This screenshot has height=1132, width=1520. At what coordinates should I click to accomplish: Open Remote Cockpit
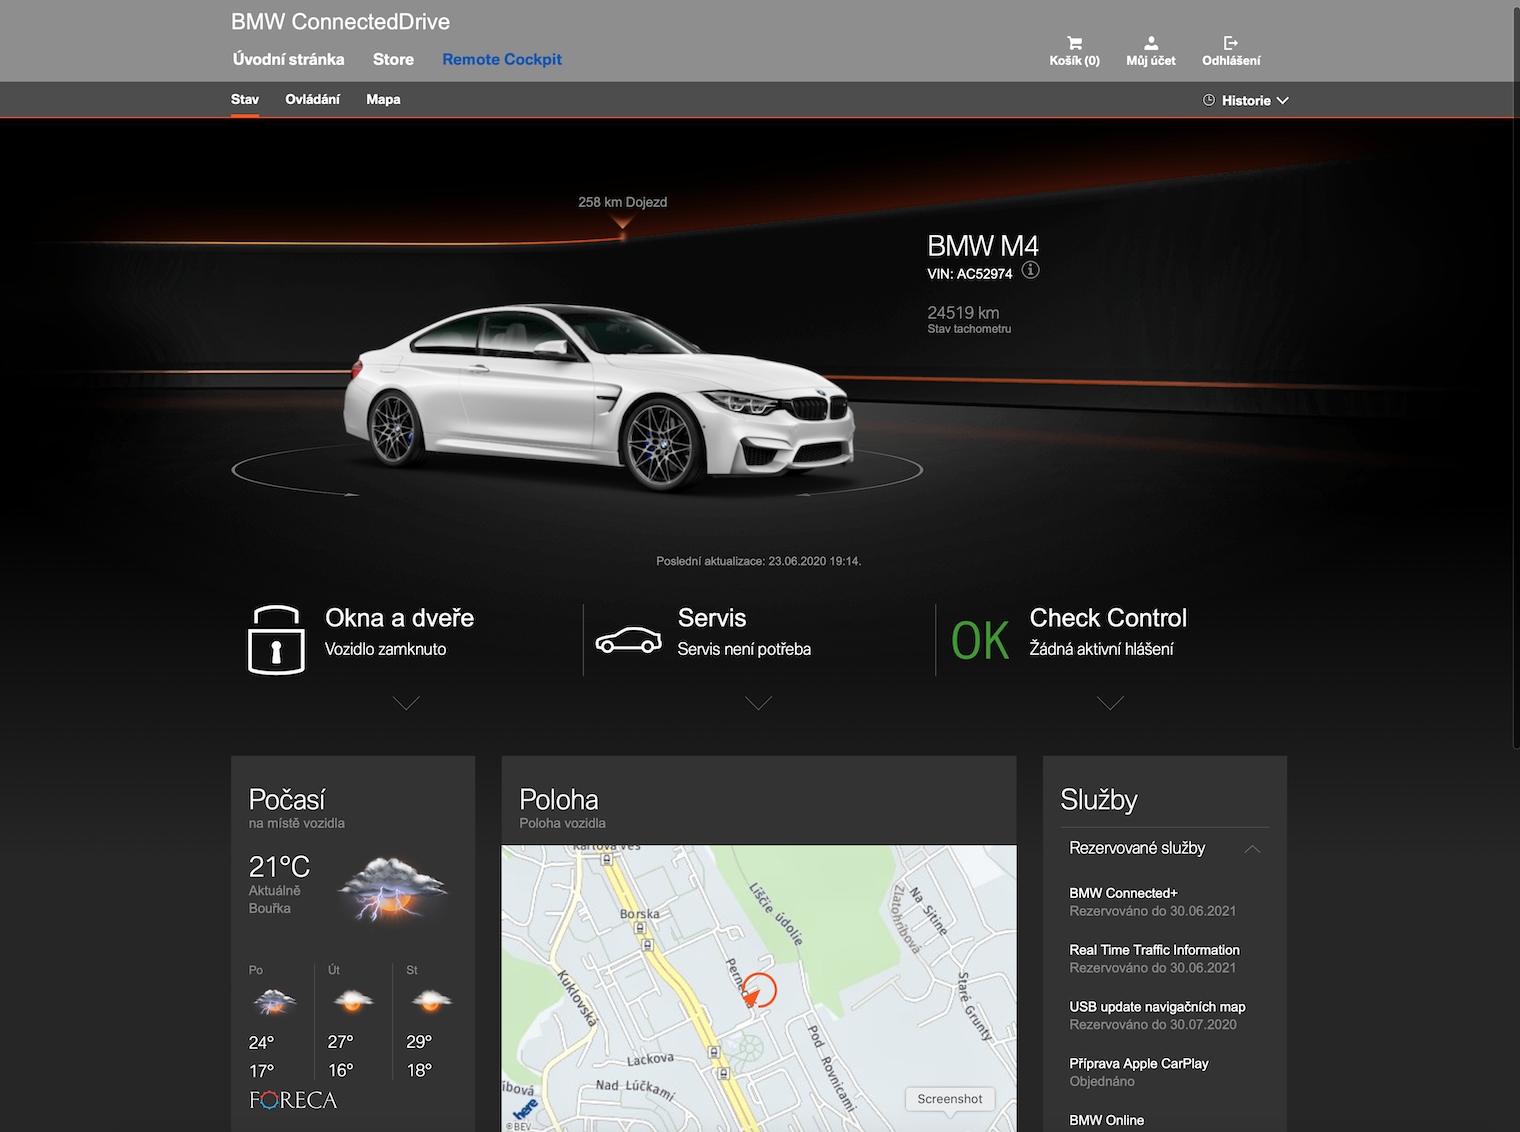[x=502, y=59]
